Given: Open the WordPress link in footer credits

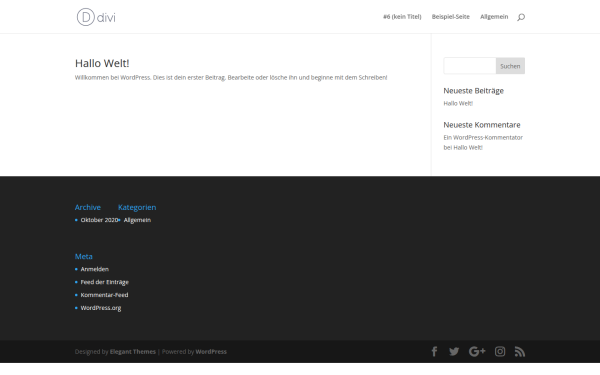Looking at the screenshot, I should click(x=211, y=352).
